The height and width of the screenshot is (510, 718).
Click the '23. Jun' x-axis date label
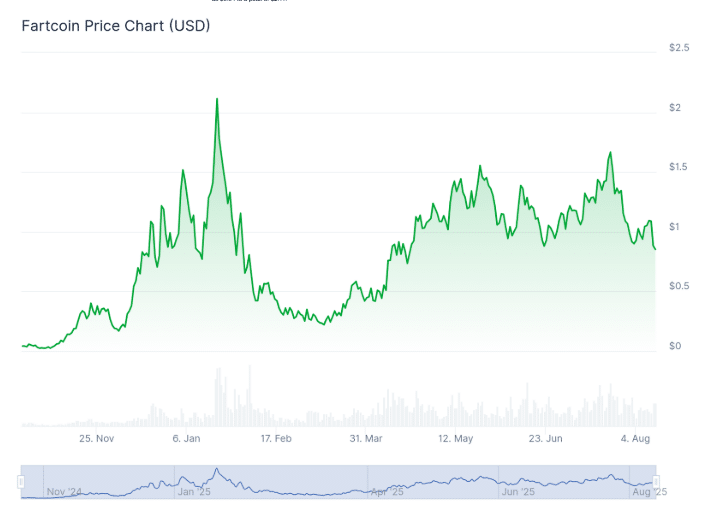tap(545, 439)
